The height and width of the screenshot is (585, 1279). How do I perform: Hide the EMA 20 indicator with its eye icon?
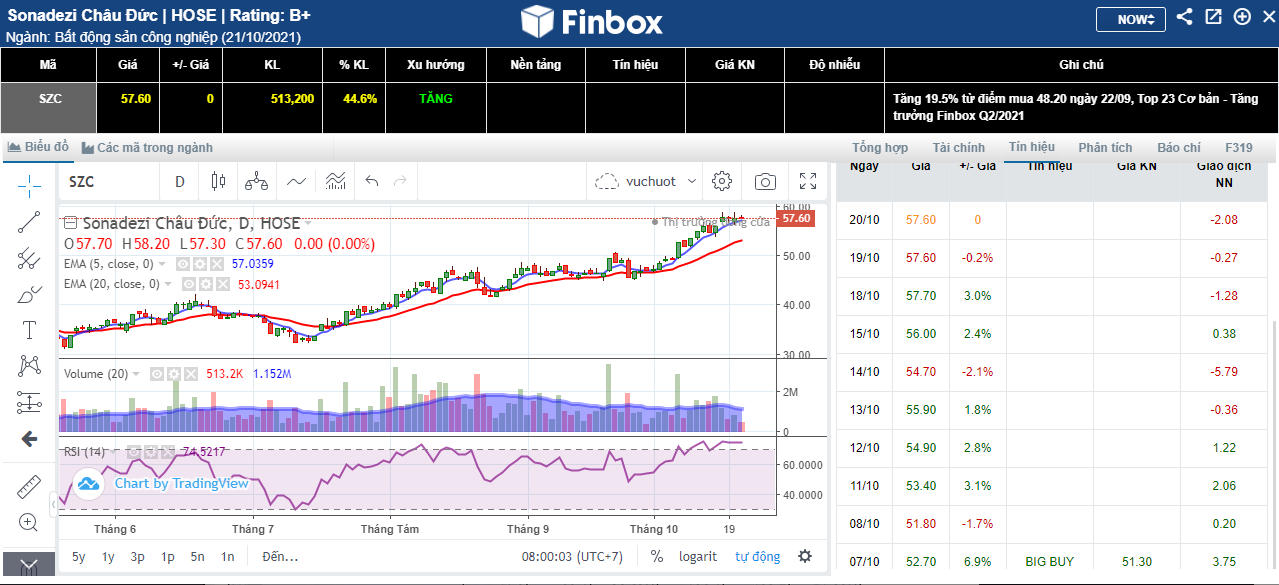tap(189, 284)
